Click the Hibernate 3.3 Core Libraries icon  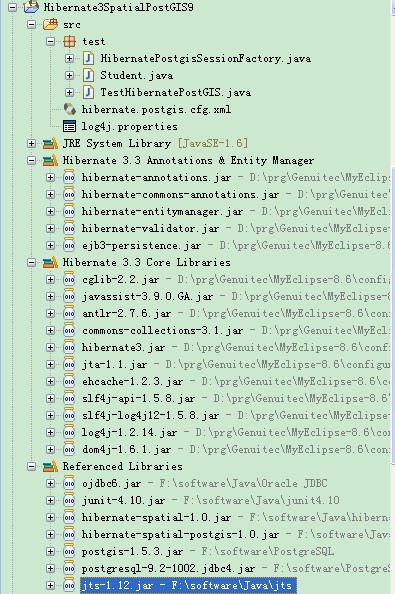pyautogui.click(x=50, y=262)
